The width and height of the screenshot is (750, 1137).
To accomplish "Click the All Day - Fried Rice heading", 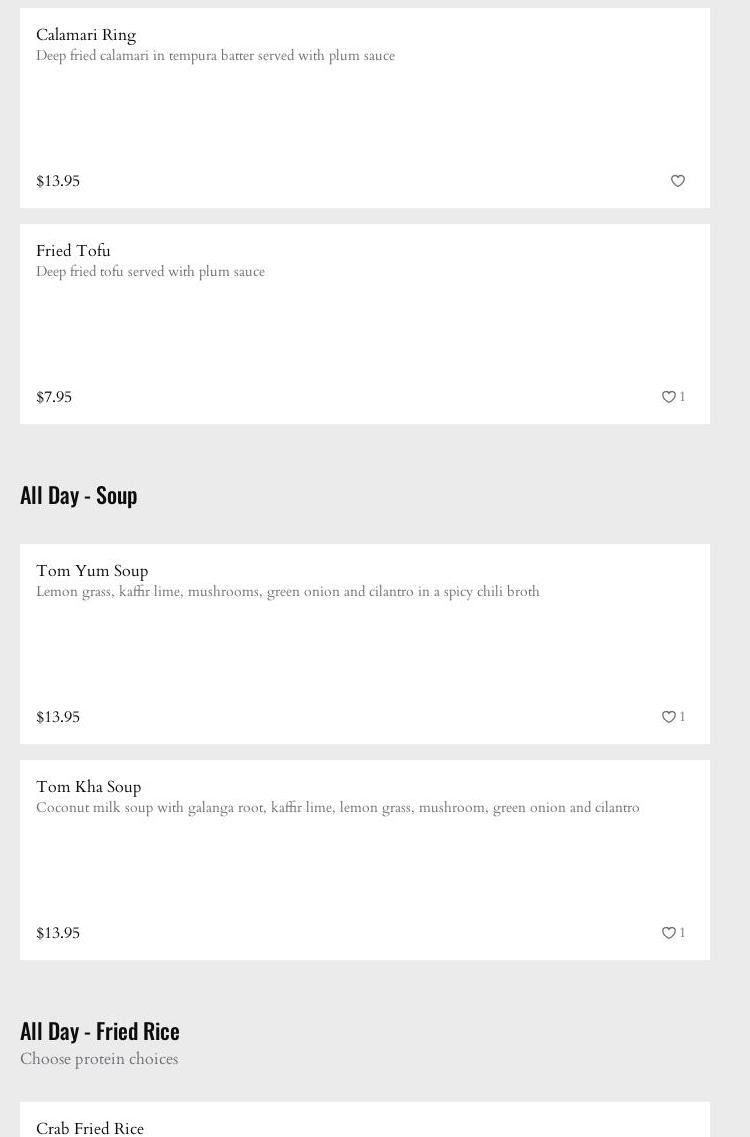I will pyautogui.click(x=100, y=1031).
